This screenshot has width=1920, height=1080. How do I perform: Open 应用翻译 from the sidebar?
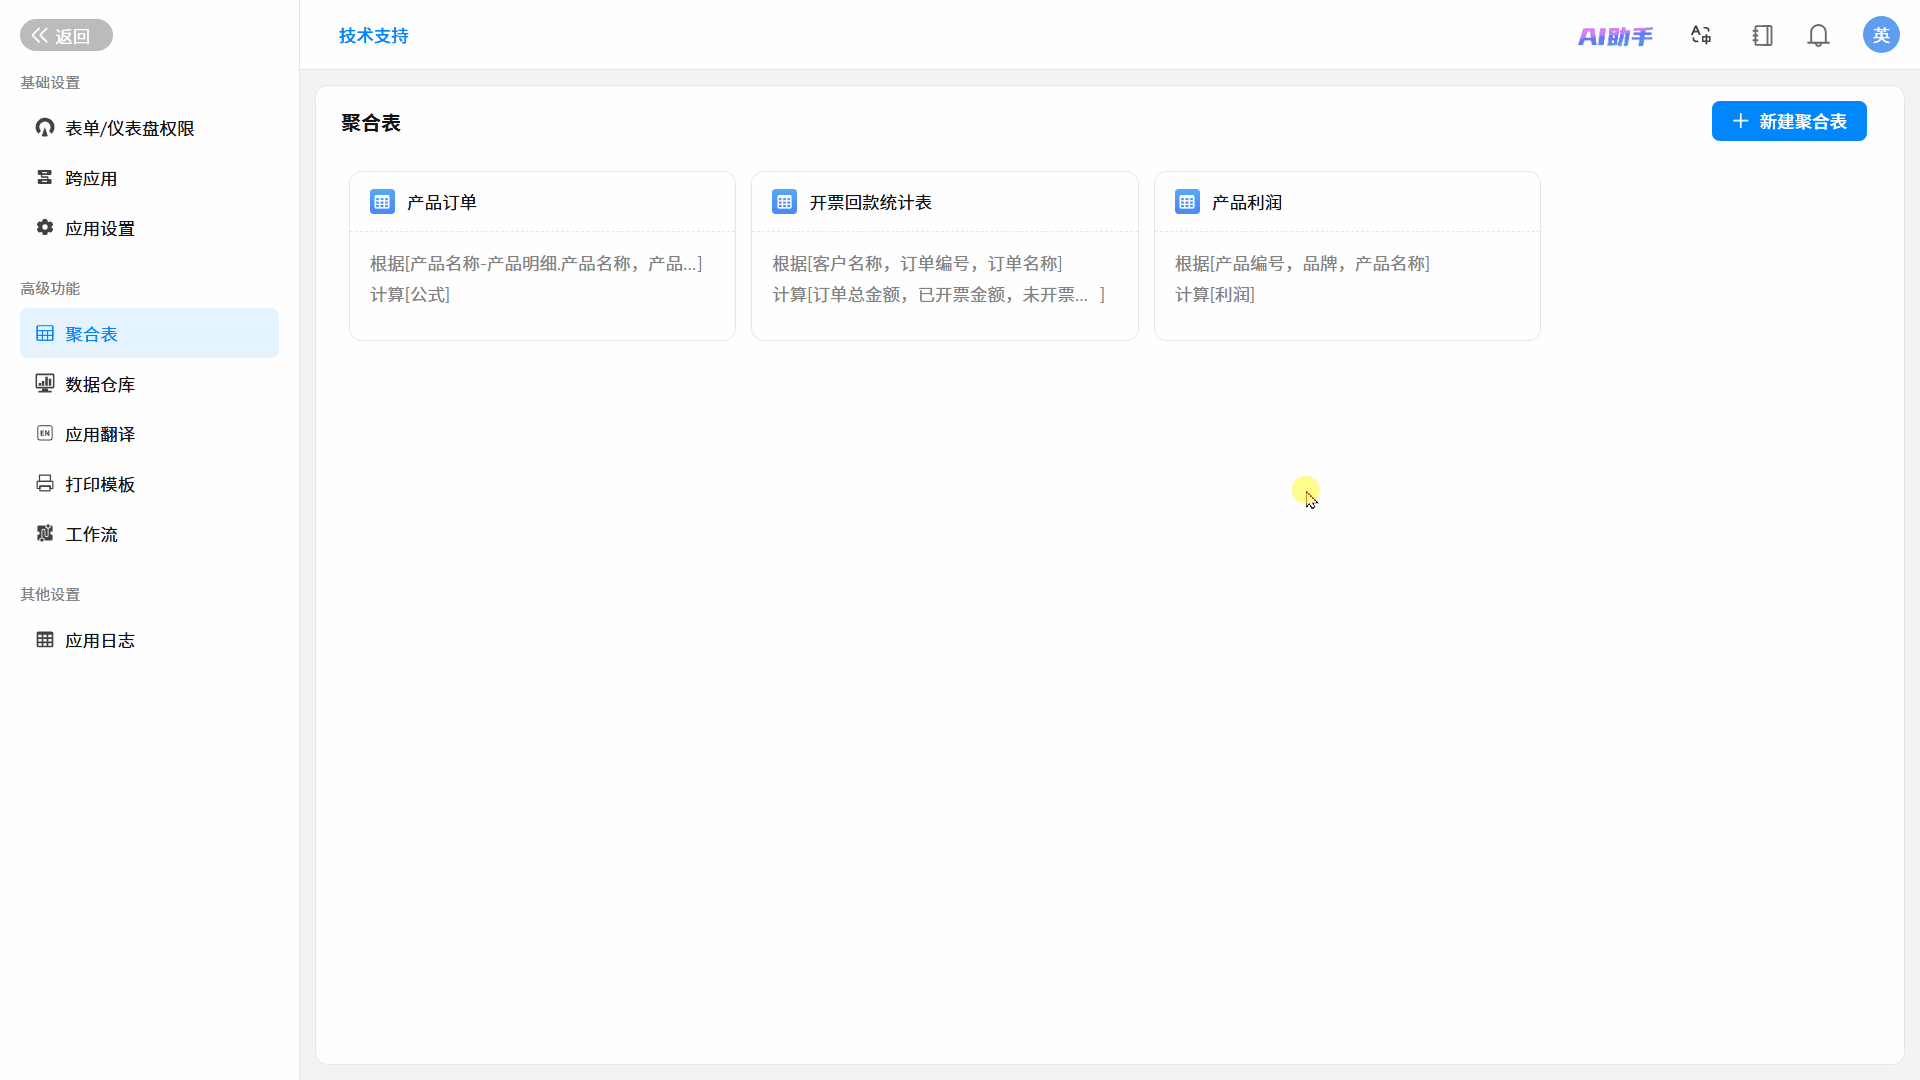(x=149, y=434)
